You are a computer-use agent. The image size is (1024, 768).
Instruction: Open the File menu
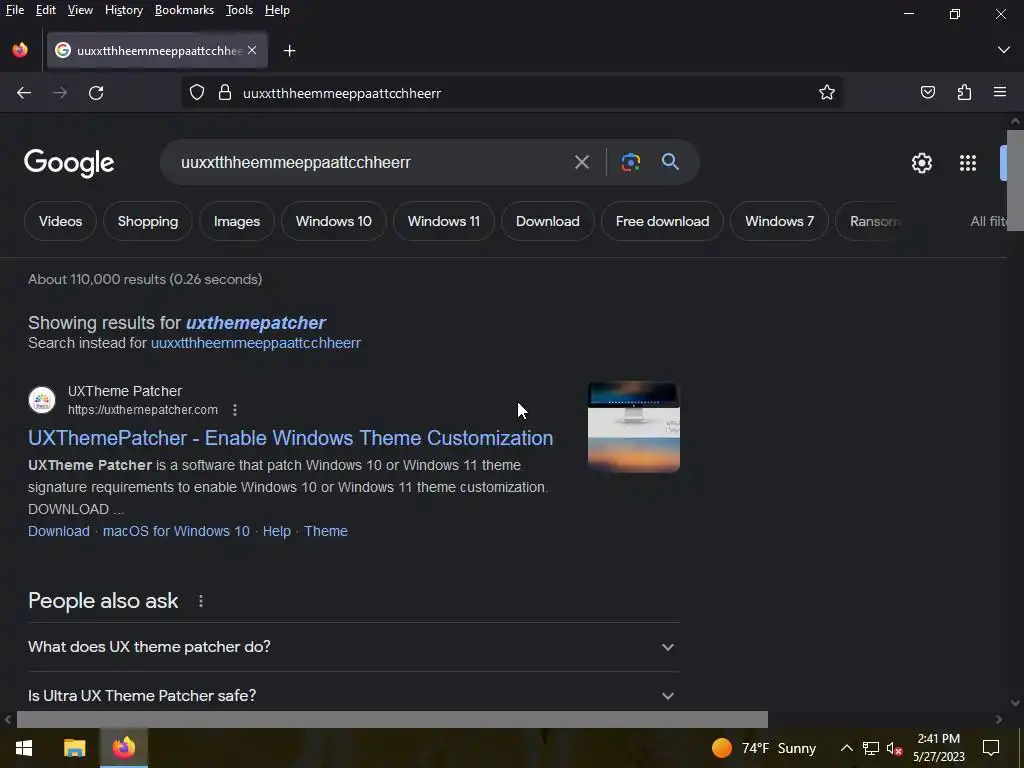15,10
